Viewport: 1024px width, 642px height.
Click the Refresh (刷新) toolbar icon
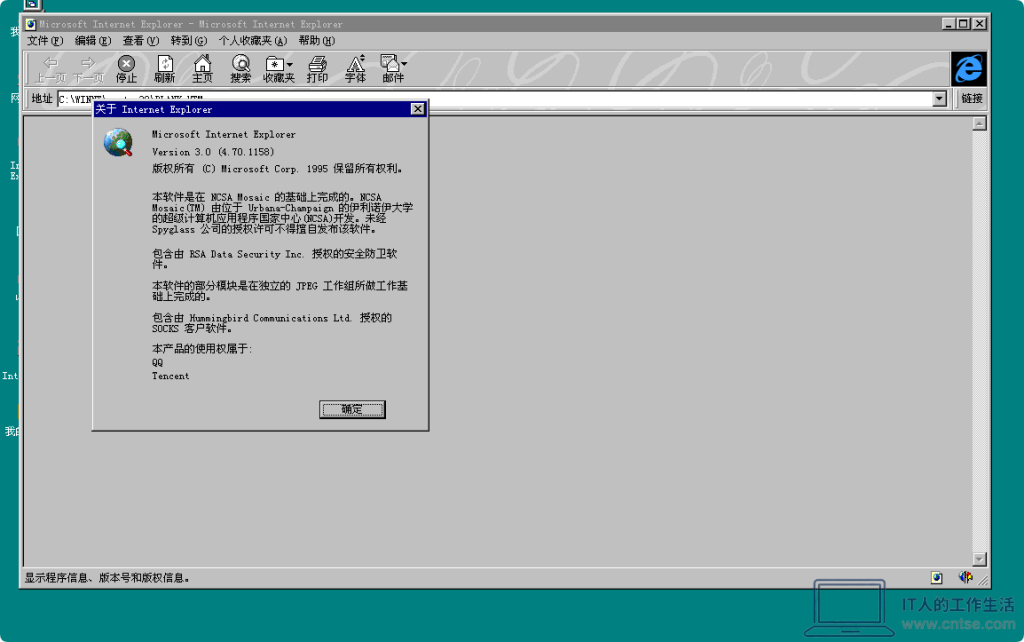tap(165, 69)
